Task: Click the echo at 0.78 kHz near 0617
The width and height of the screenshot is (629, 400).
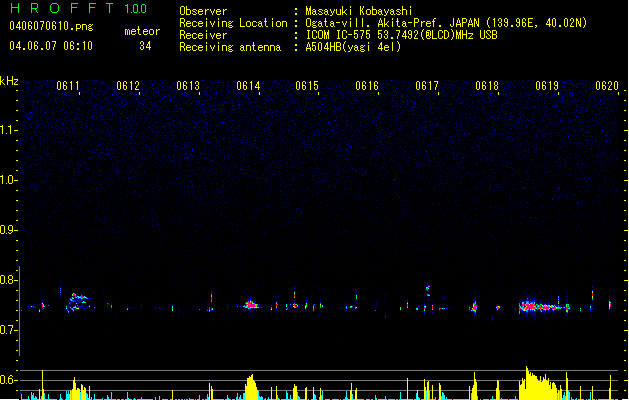Action: [428, 288]
